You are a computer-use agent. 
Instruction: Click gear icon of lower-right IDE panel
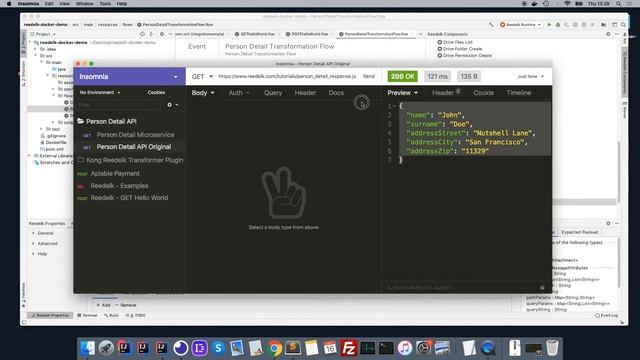tap(608, 223)
